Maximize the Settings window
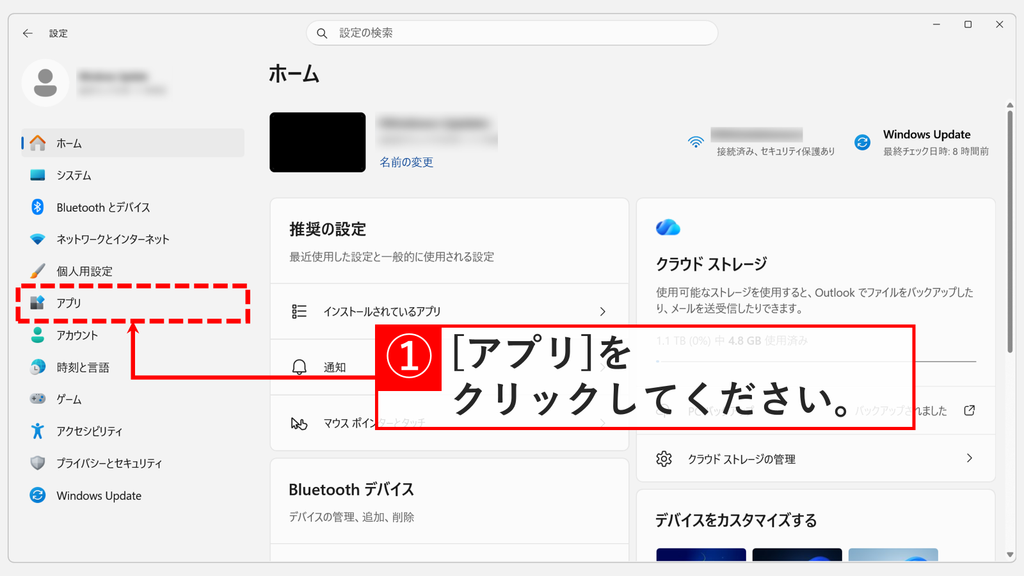This screenshot has height=576, width=1024. tap(968, 24)
